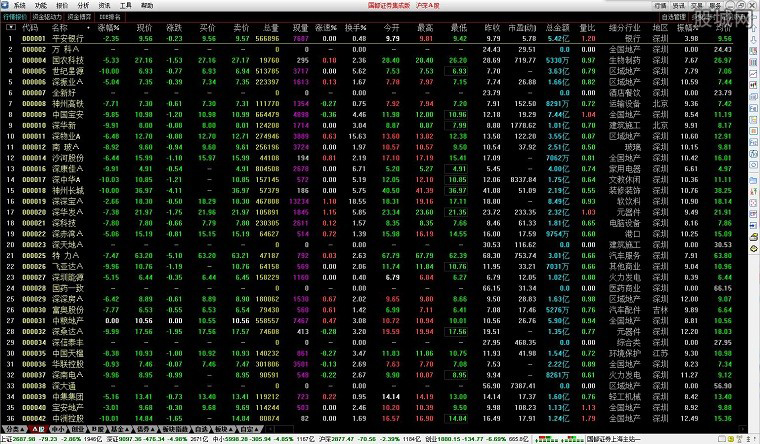Click the yellow diamond icon in right sidebar
Screen dimensions: 760x444
coord(754,248)
